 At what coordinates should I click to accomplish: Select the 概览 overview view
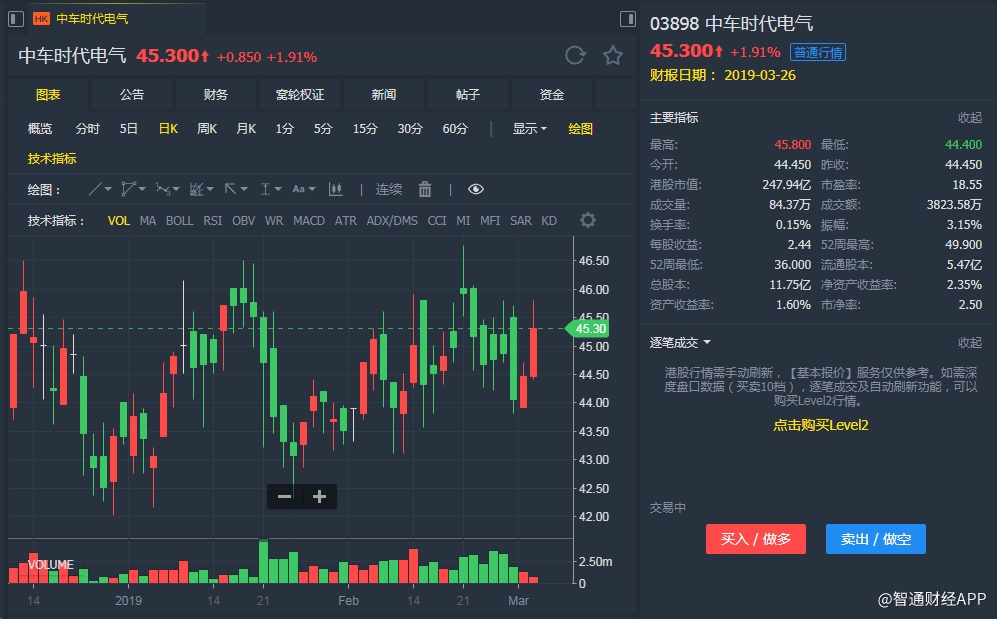point(40,128)
